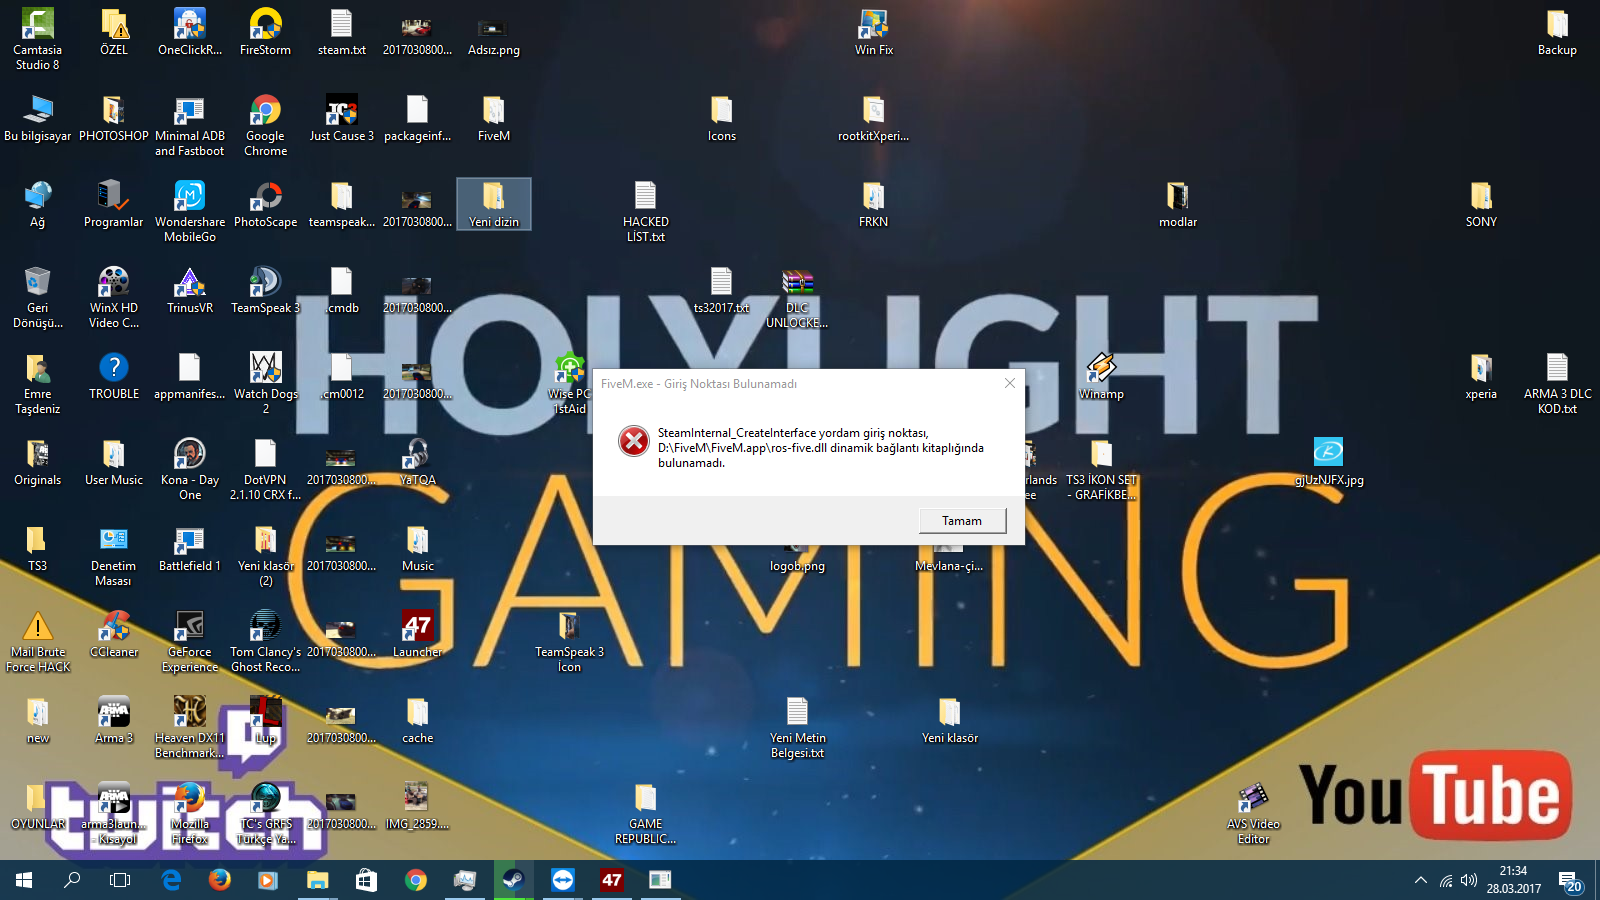Viewport: 1600px width, 900px height.
Task: Open Microsoft Edge from the taskbar
Action: 171,880
